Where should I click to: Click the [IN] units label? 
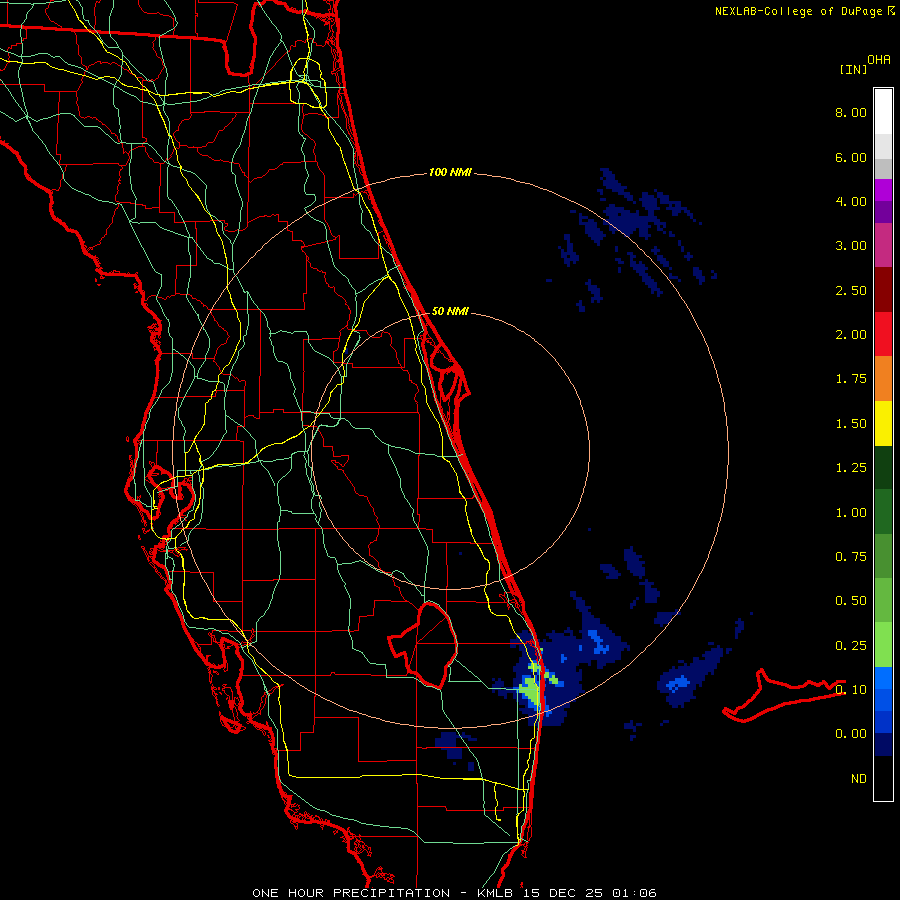tap(854, 69)
